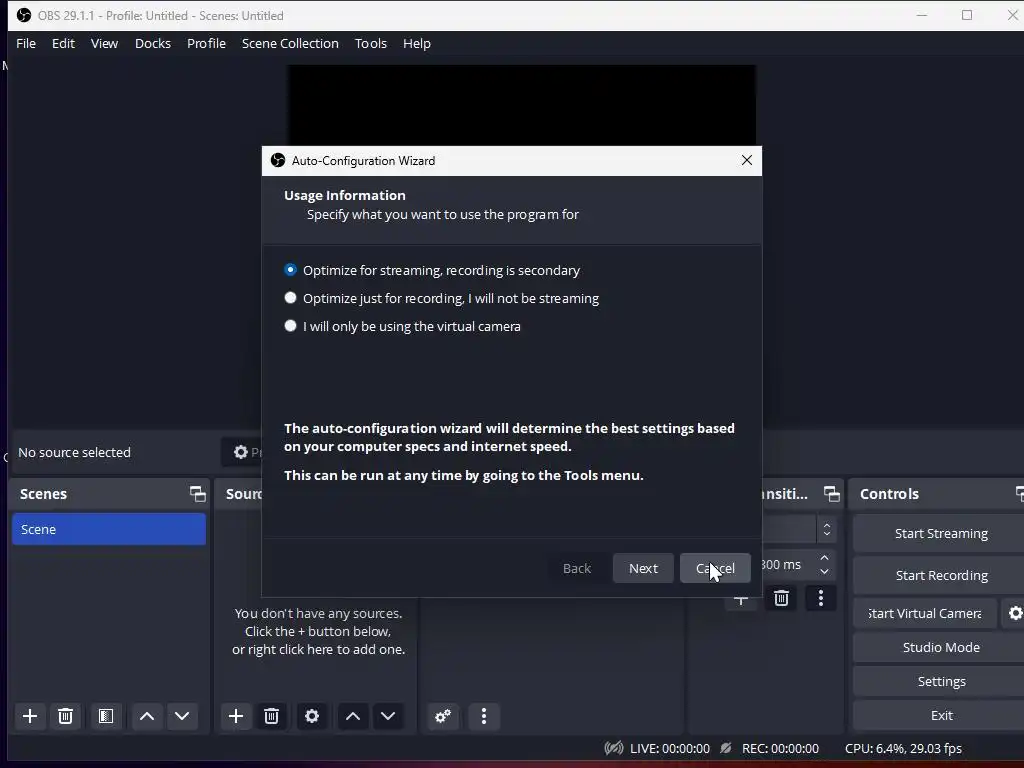The height and width of the screenshot is (768, 1024).
Task: Select the Scene item in Scenes list
Action: pos(109,529)
